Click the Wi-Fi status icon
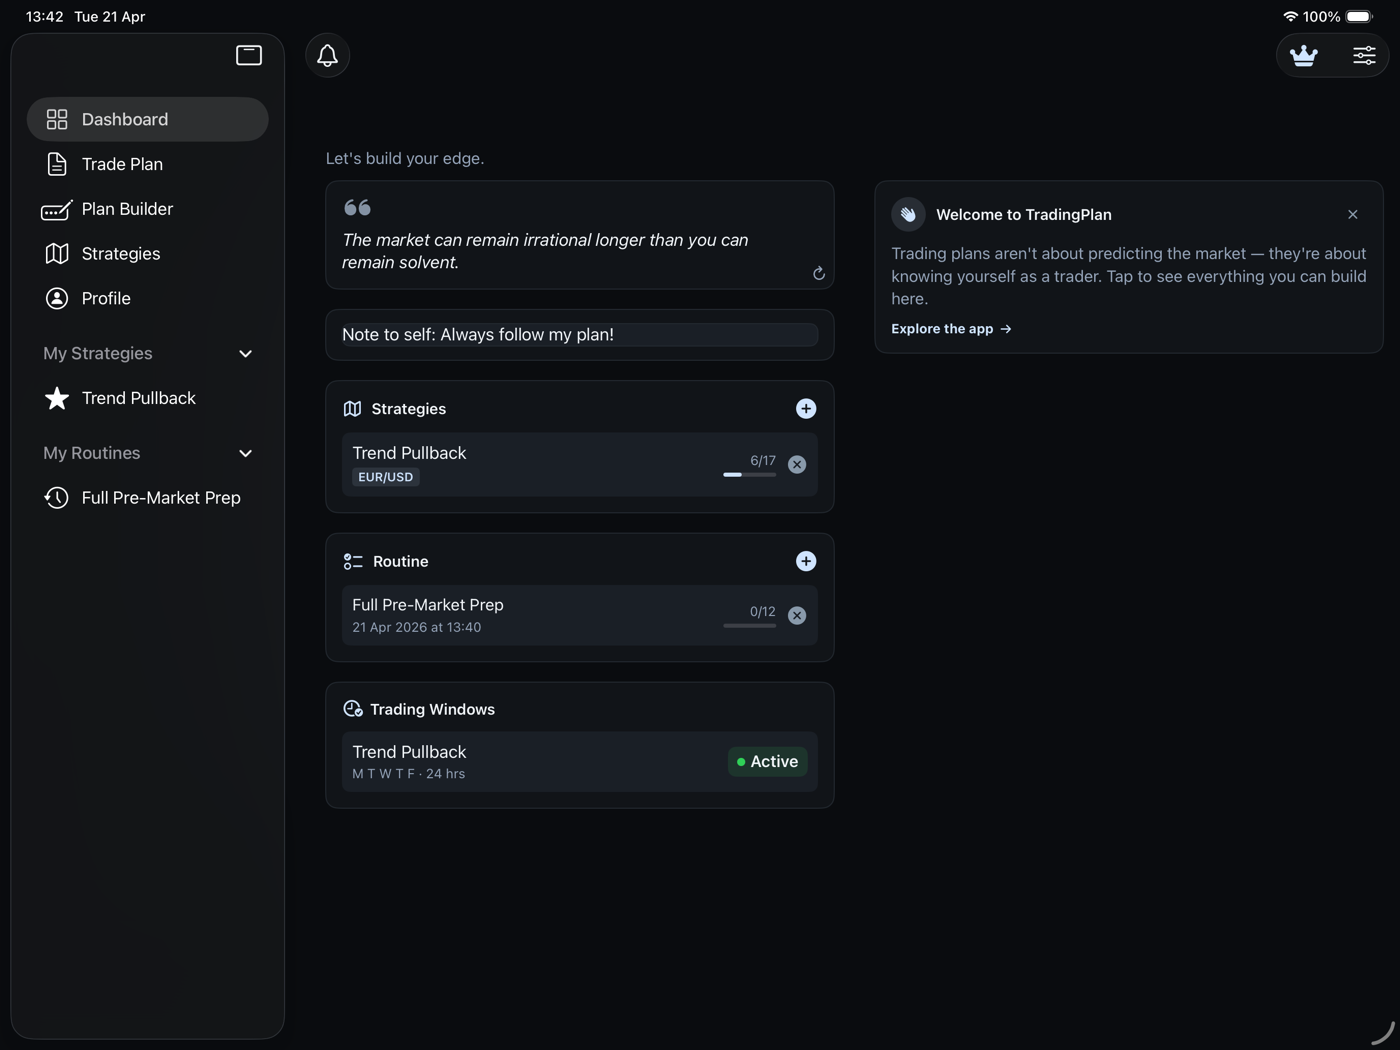1400x1050 pixels. [x=1290, y=16]
